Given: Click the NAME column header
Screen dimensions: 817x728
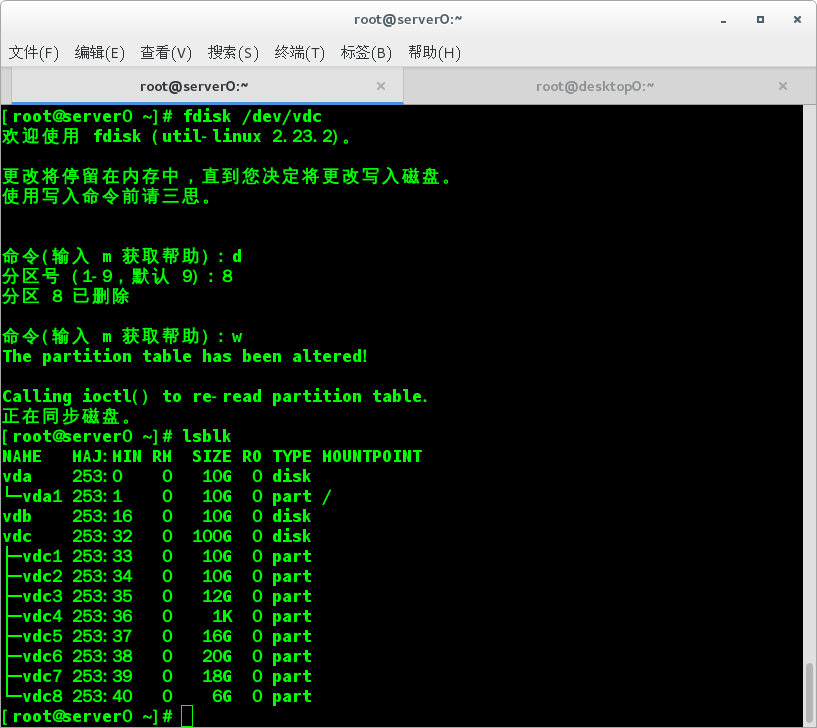Looking at the screenshot, I should (22, 456).
